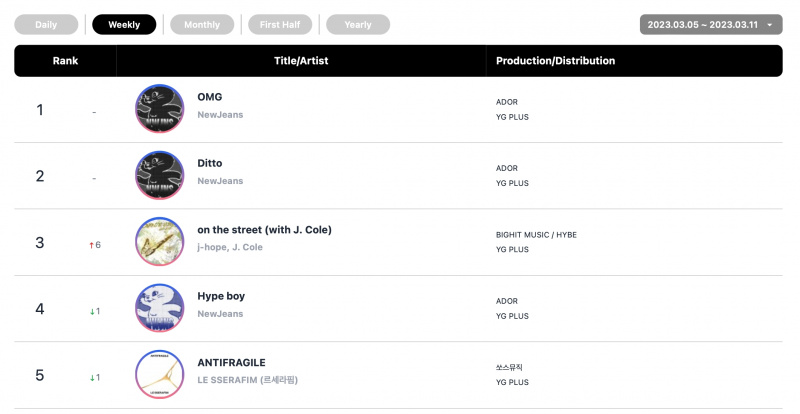Image resolution: width=800 pixels, height=414 pixels.
Task: Click the red up arrow next to 6
Action: coord(91,245)
